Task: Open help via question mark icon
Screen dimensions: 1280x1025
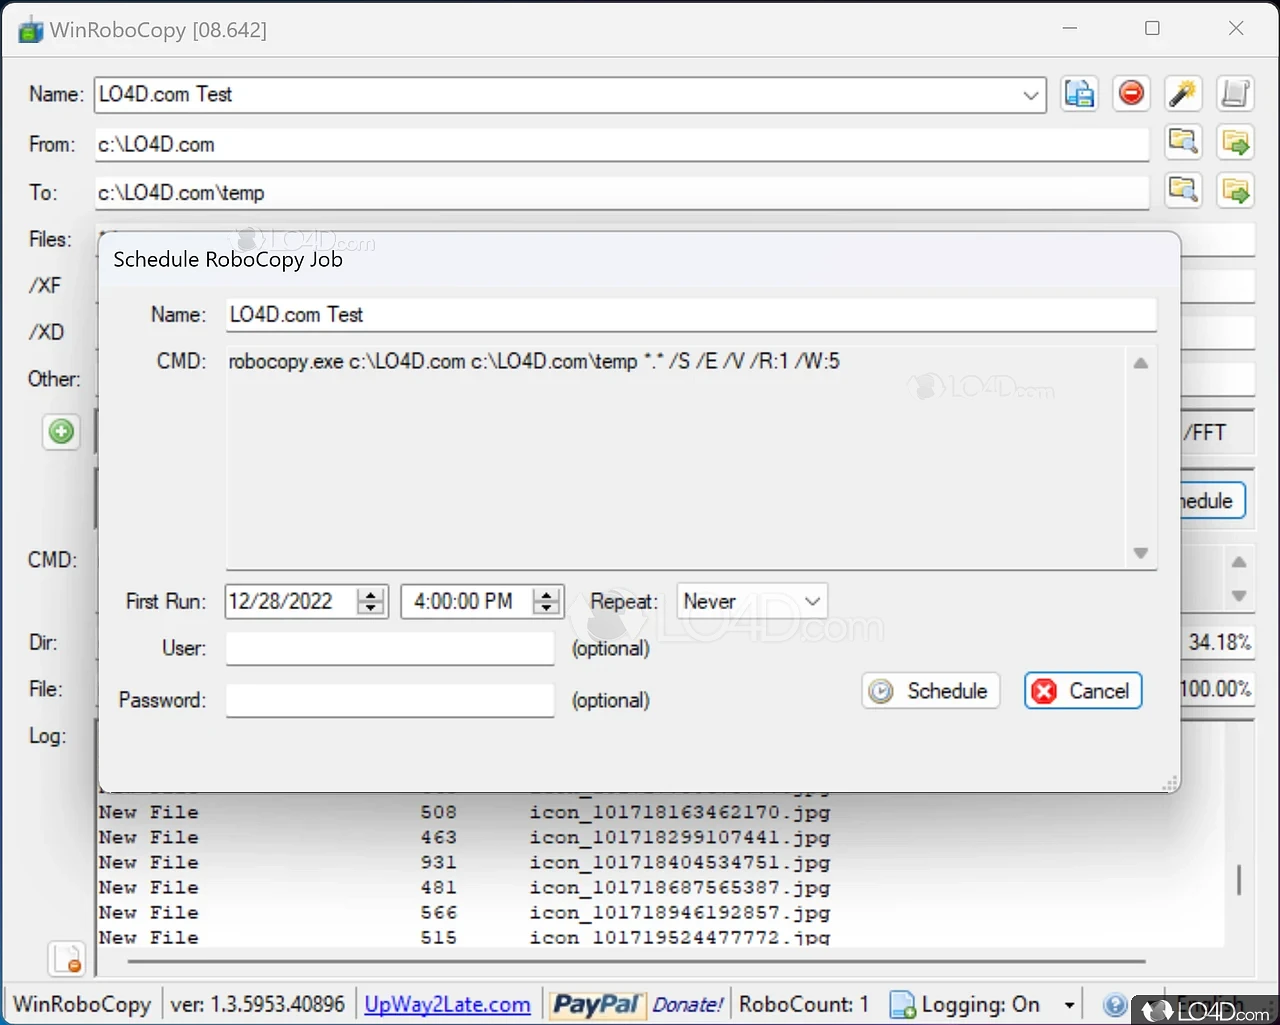Action: pos(1116,1005)
